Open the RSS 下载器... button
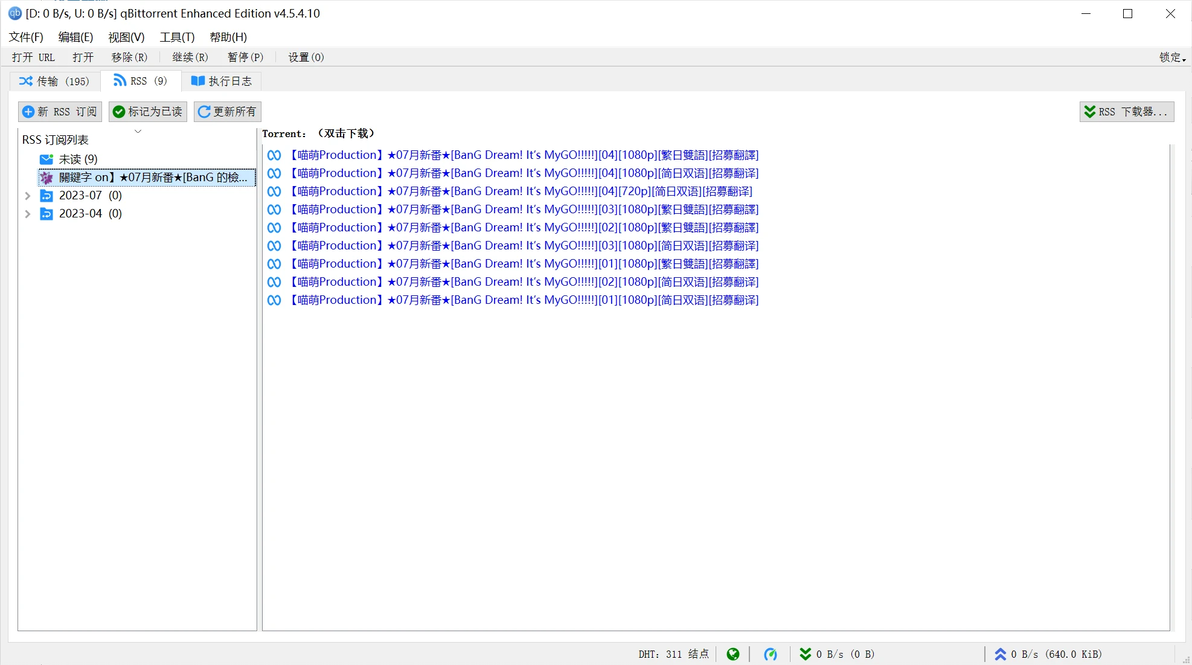The width and height of the screenshot is (1192, 665). pyautogui.click(x=1127, y=112)
